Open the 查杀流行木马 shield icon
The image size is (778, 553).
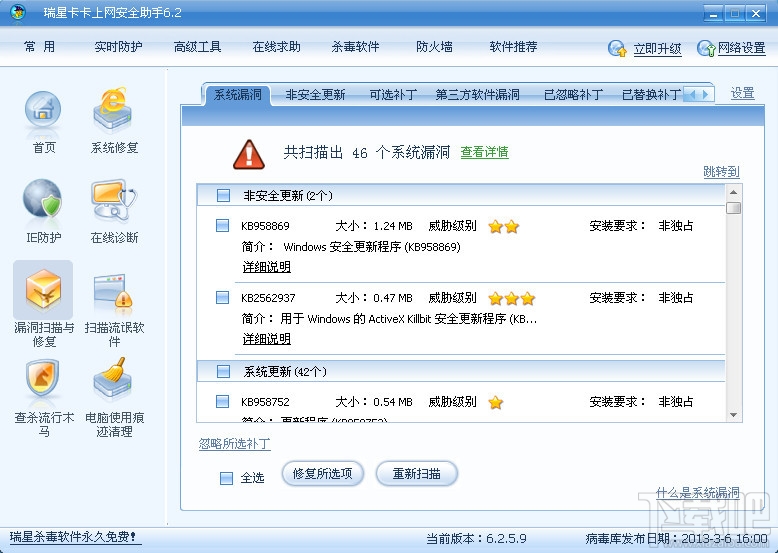(43, 379)
